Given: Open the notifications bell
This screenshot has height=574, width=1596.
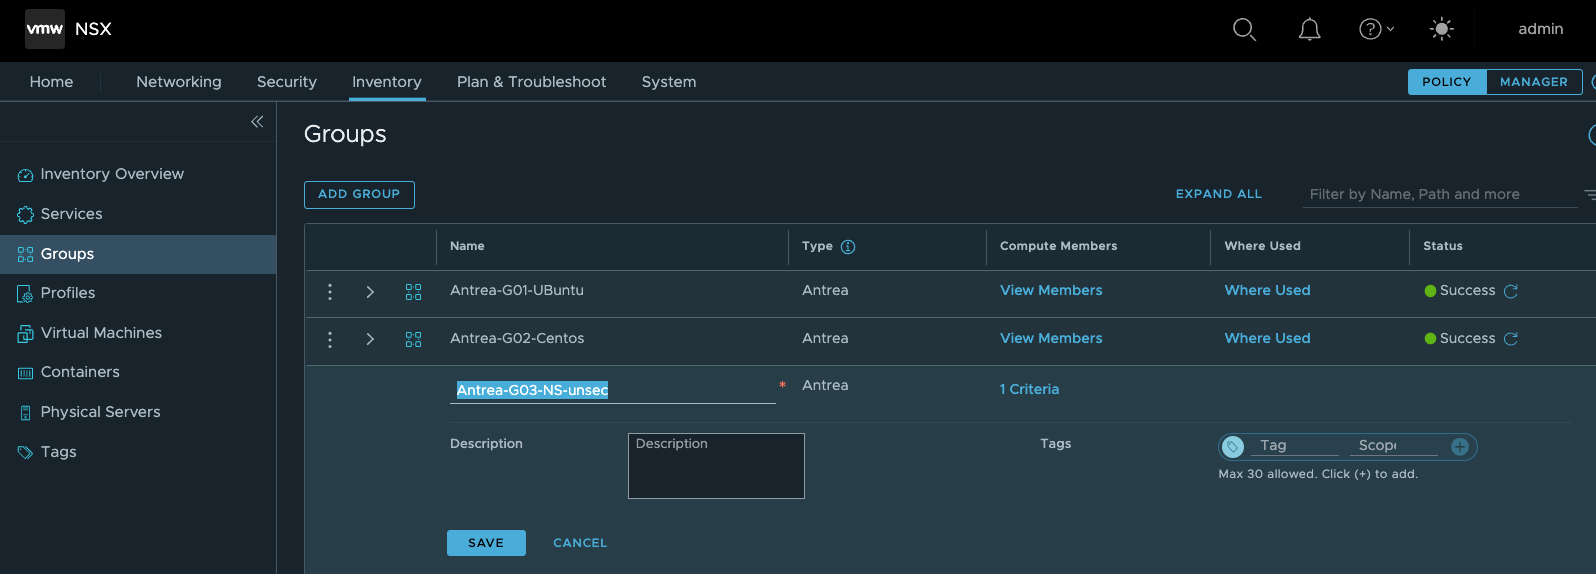Looking at the screenshot, I should click(x=1309, y=29).
